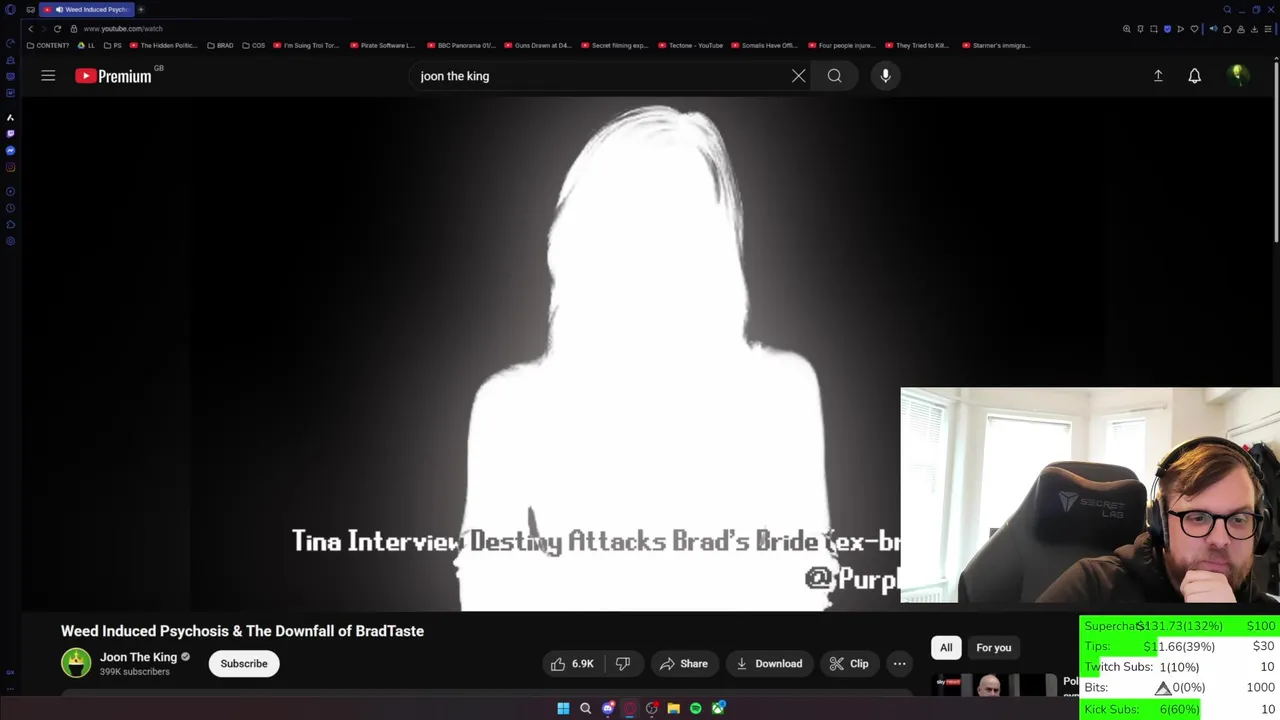Open Spotify from the taskbar
This screenshot has width=1280, height=720.
[696, 708]
